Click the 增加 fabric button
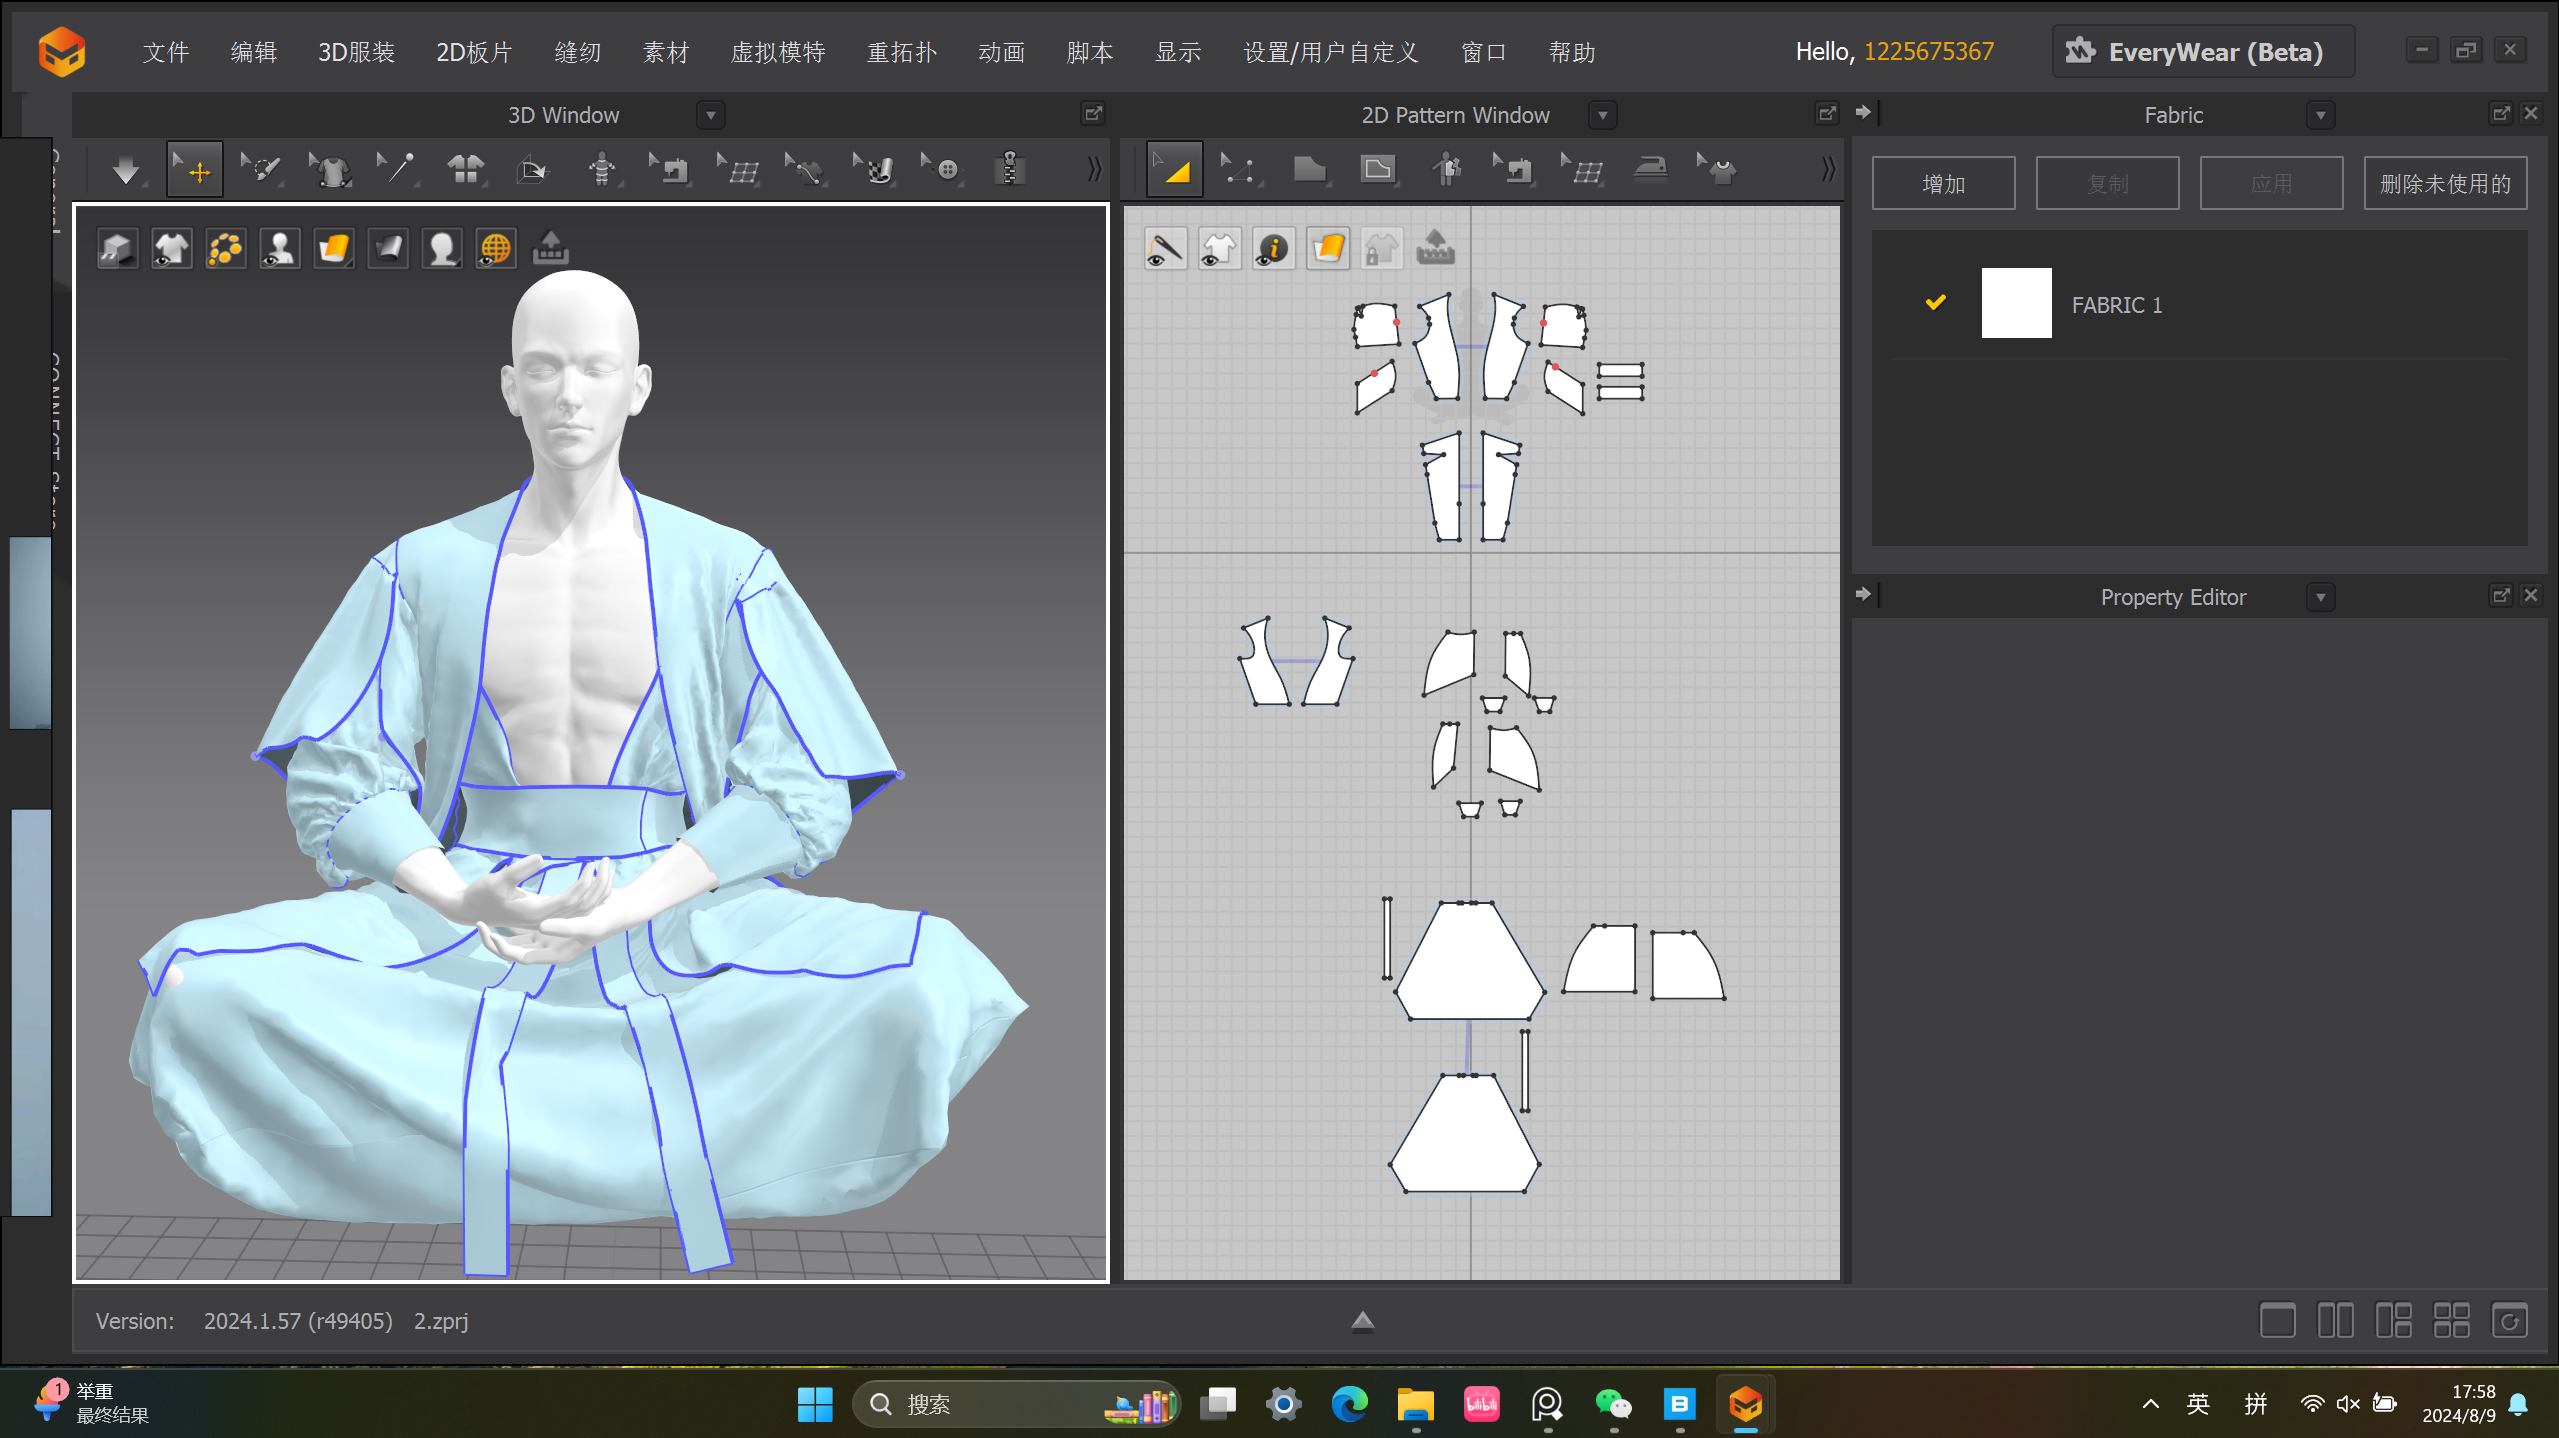 coord(1943,184)
